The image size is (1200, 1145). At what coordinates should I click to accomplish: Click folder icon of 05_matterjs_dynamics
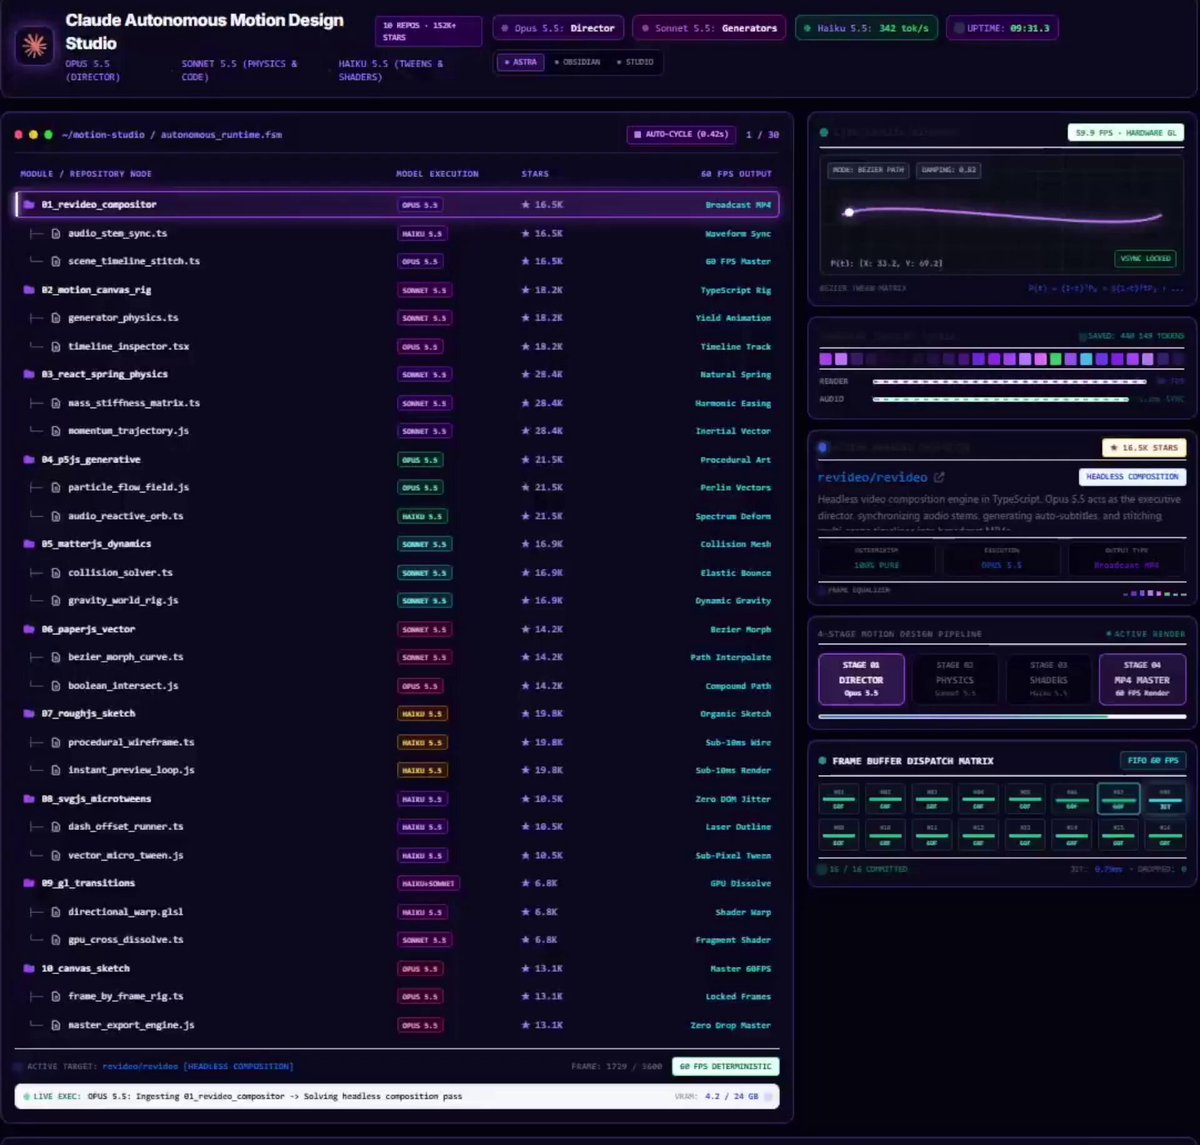(x=29, y=544)
